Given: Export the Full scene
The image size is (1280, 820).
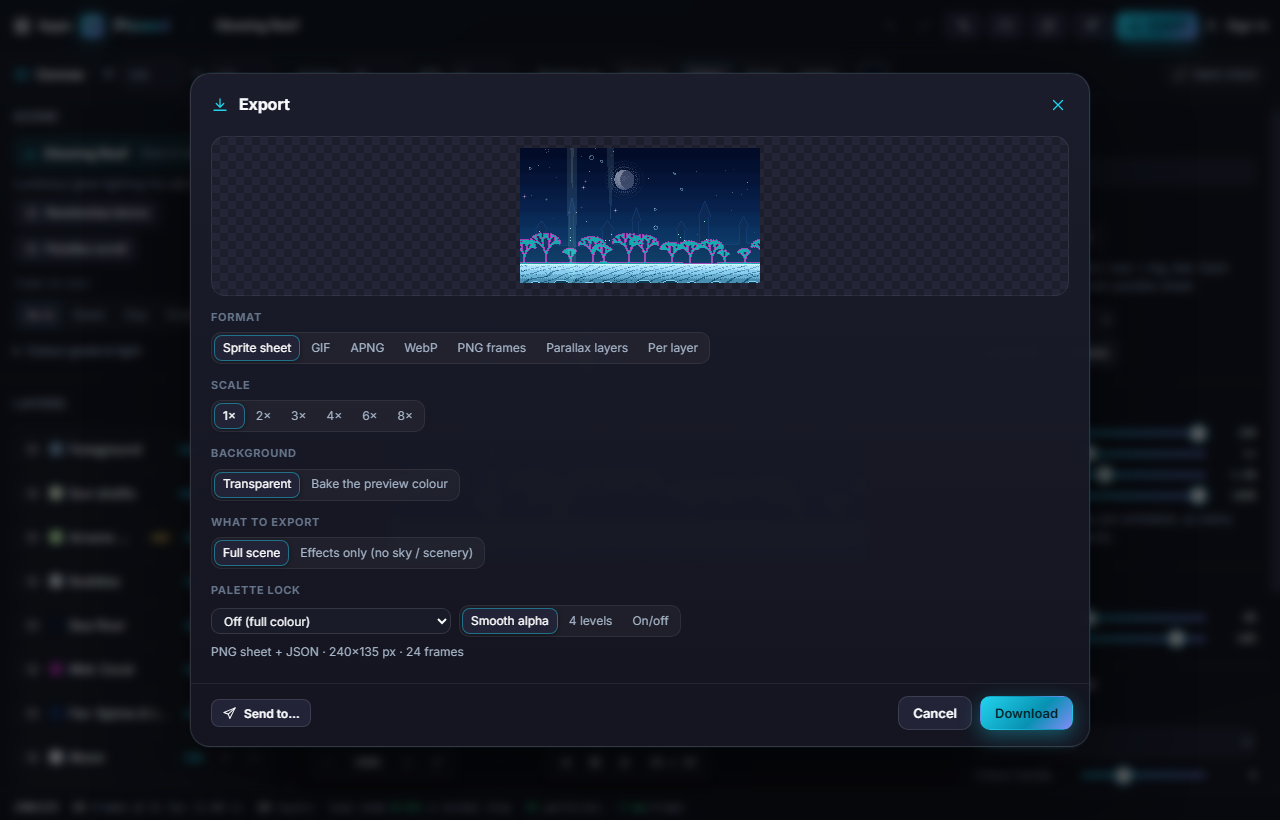Looking at the screenshot, I should [251, 553].
